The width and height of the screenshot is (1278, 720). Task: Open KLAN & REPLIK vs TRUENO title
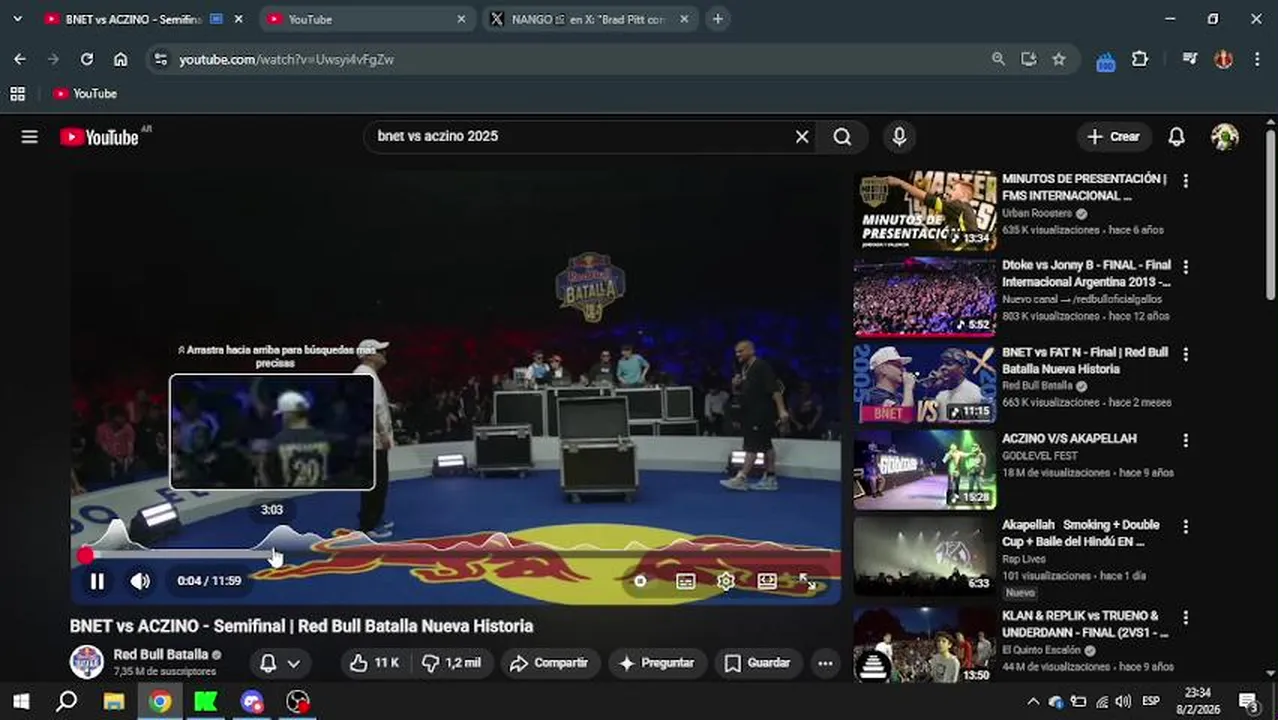click(x=1085, y=624)
